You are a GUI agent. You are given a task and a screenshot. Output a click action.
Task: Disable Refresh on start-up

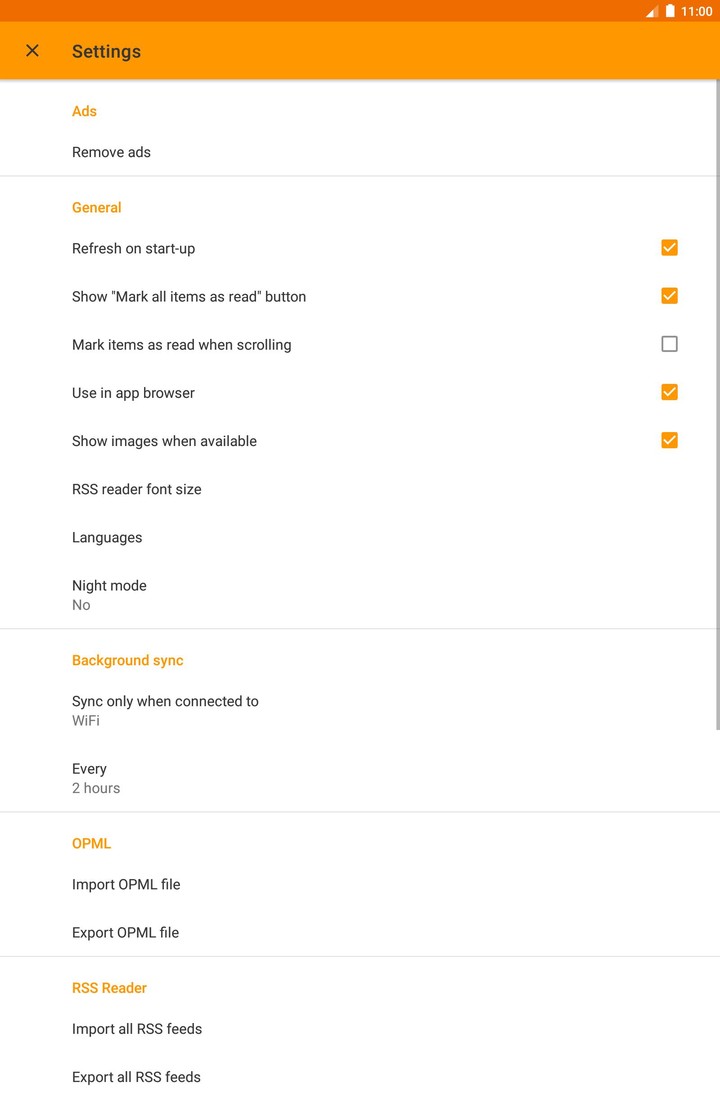(669, 247)
